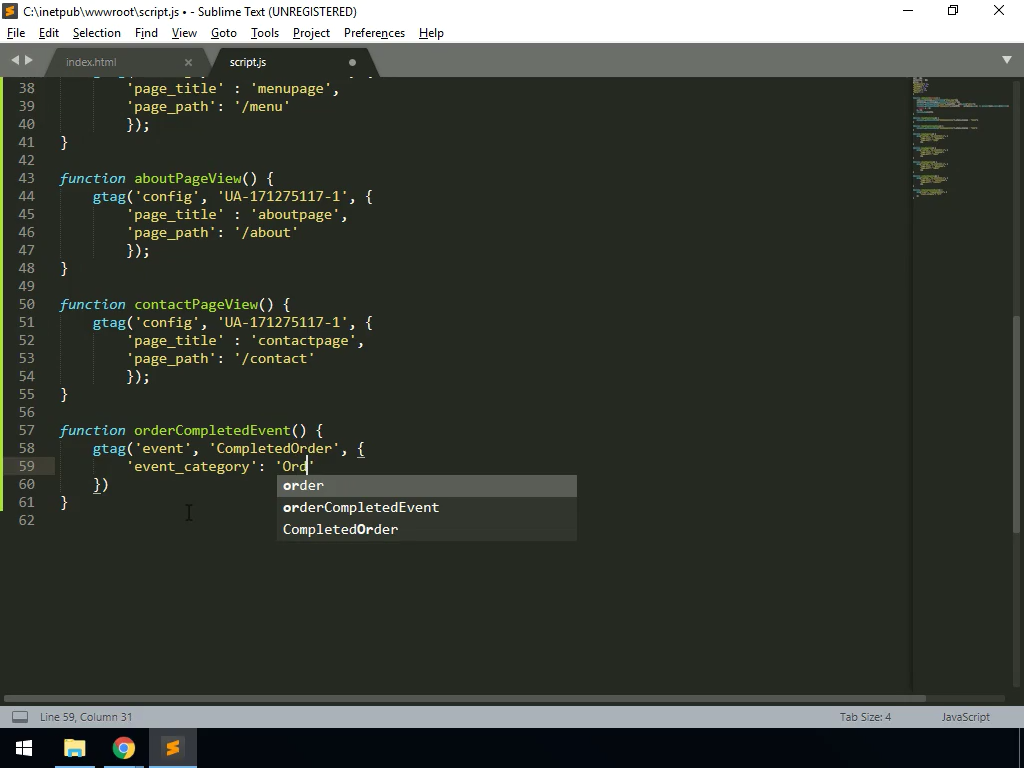
Task: Click the 'contactPageView' function name
Action: point(196,304)
